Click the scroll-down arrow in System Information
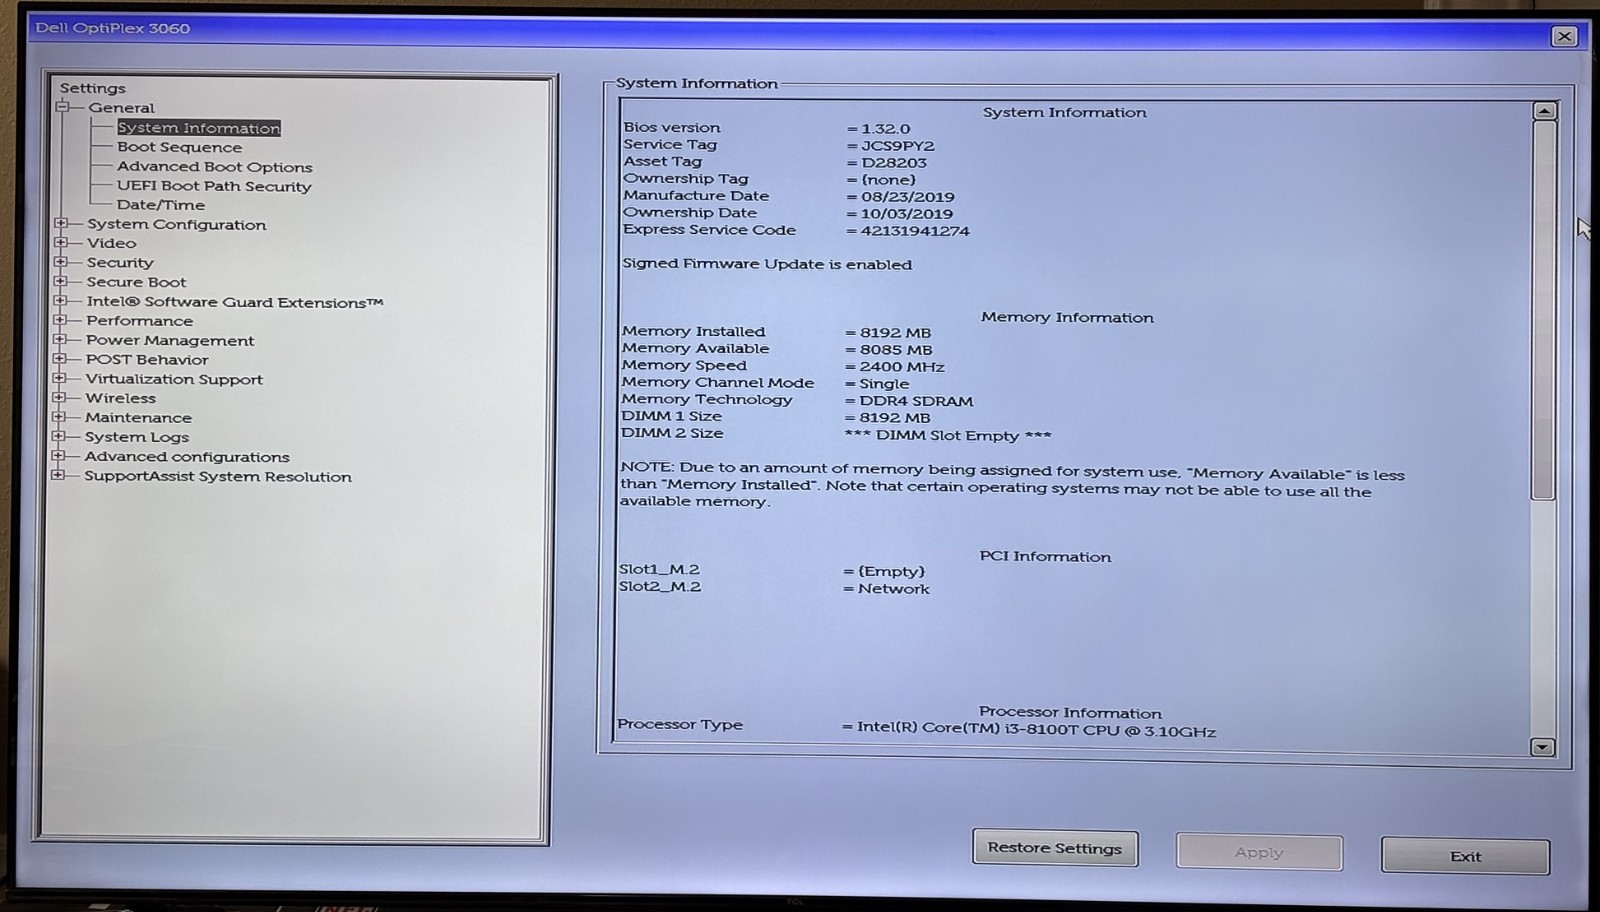 (1542, 747)
